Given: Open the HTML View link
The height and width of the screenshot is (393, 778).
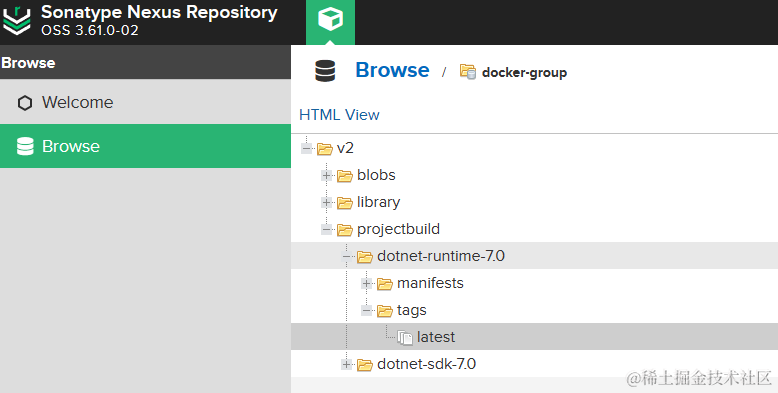Looking at the screenshot, I should click(339, 115).
